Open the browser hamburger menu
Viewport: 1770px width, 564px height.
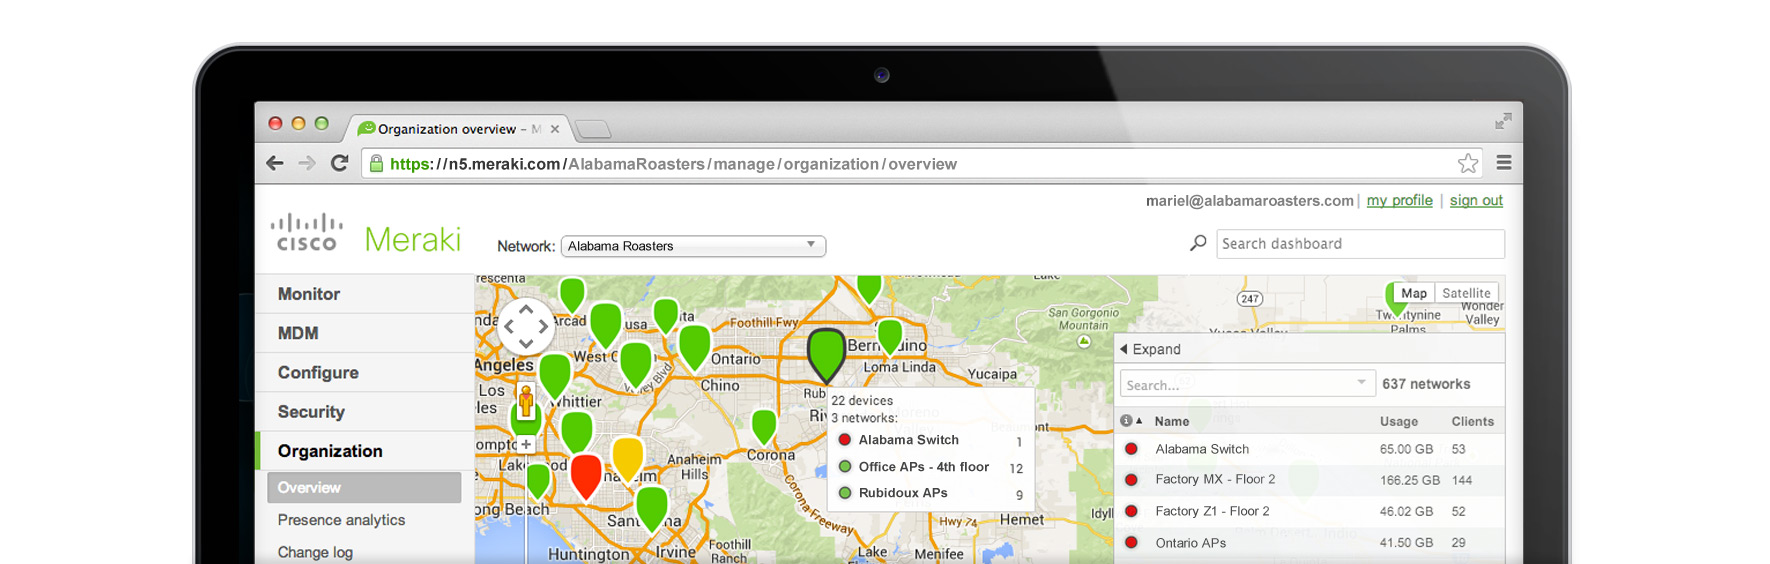pyautogui.click(x=1503, y=163)
